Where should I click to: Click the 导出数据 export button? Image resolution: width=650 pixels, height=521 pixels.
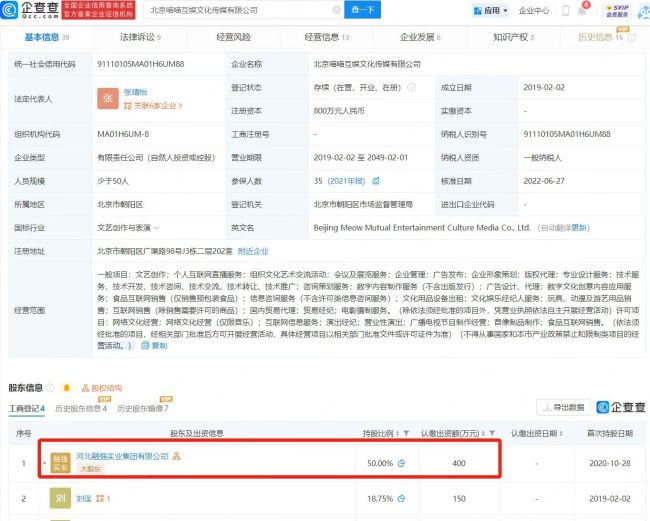pos(564,407)
